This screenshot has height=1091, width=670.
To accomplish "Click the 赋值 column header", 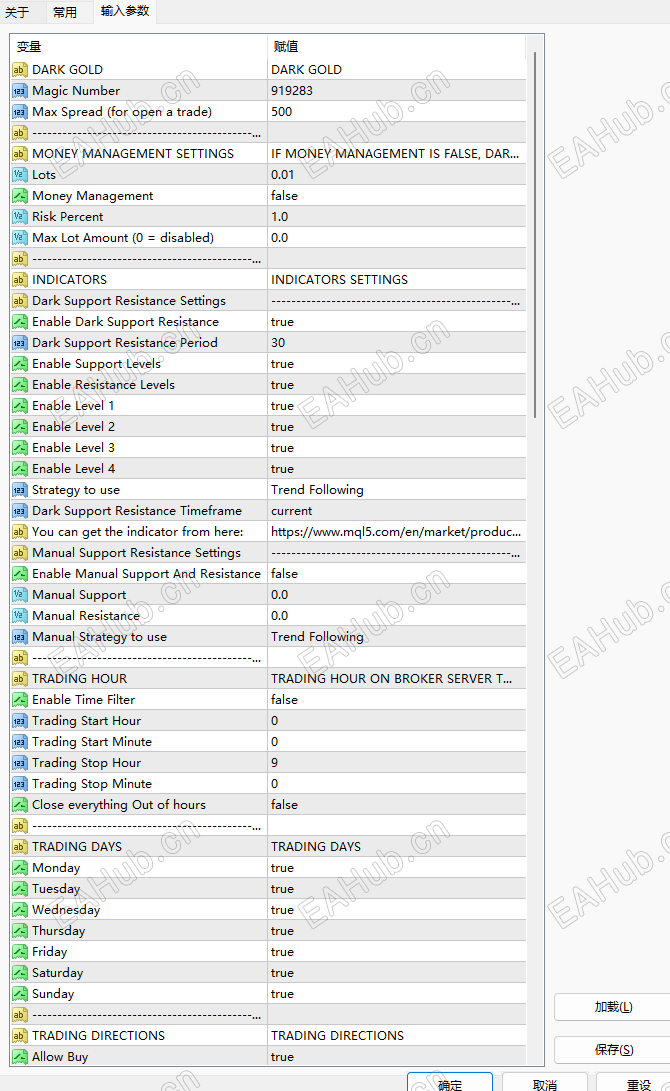I will point(397,47).
